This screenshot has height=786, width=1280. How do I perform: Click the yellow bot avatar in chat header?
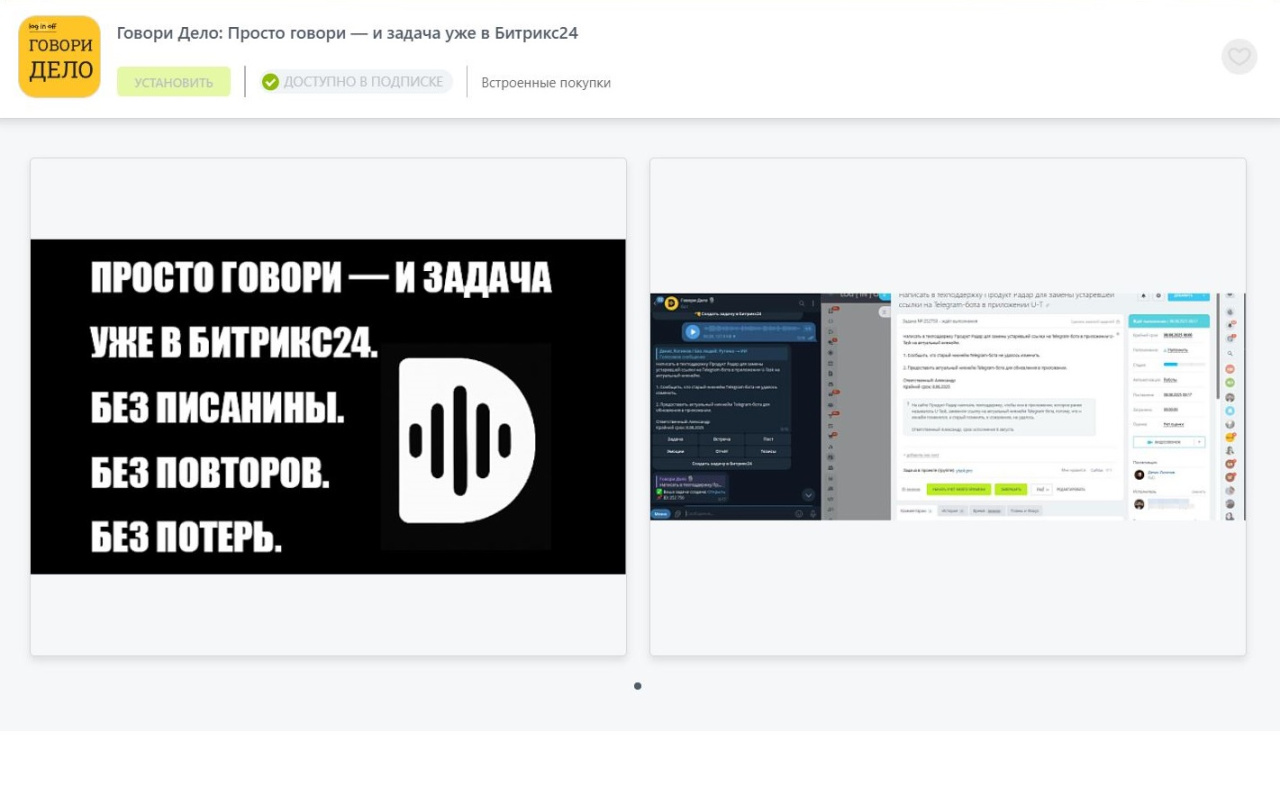(671, 303)
